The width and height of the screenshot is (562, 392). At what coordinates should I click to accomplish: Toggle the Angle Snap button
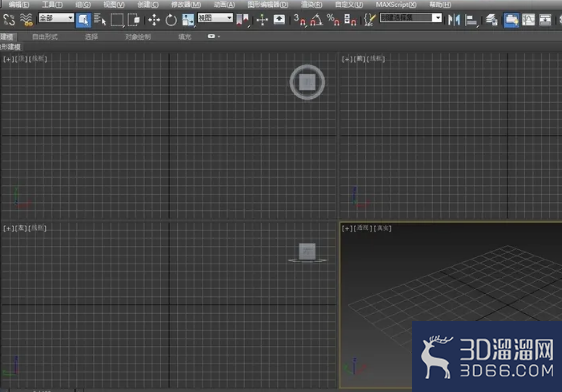point(316,20)
